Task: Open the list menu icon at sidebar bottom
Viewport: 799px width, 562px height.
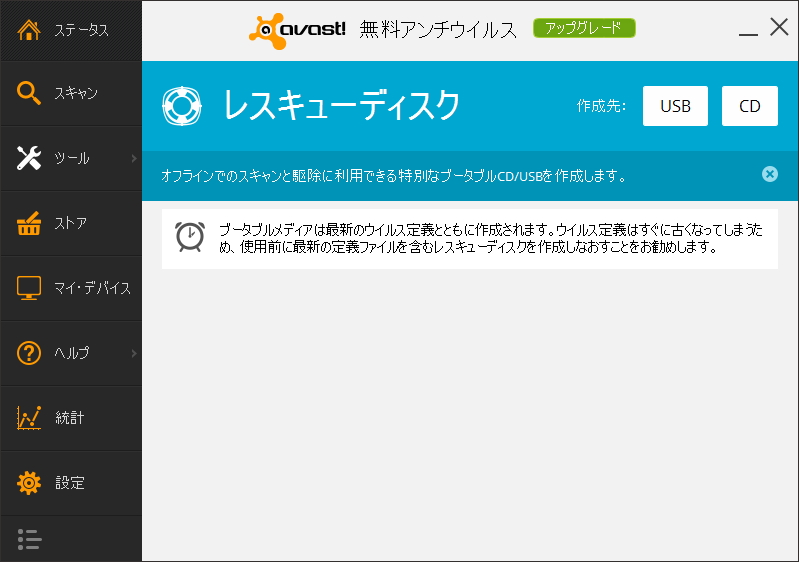Action: [x=29, y=539]
